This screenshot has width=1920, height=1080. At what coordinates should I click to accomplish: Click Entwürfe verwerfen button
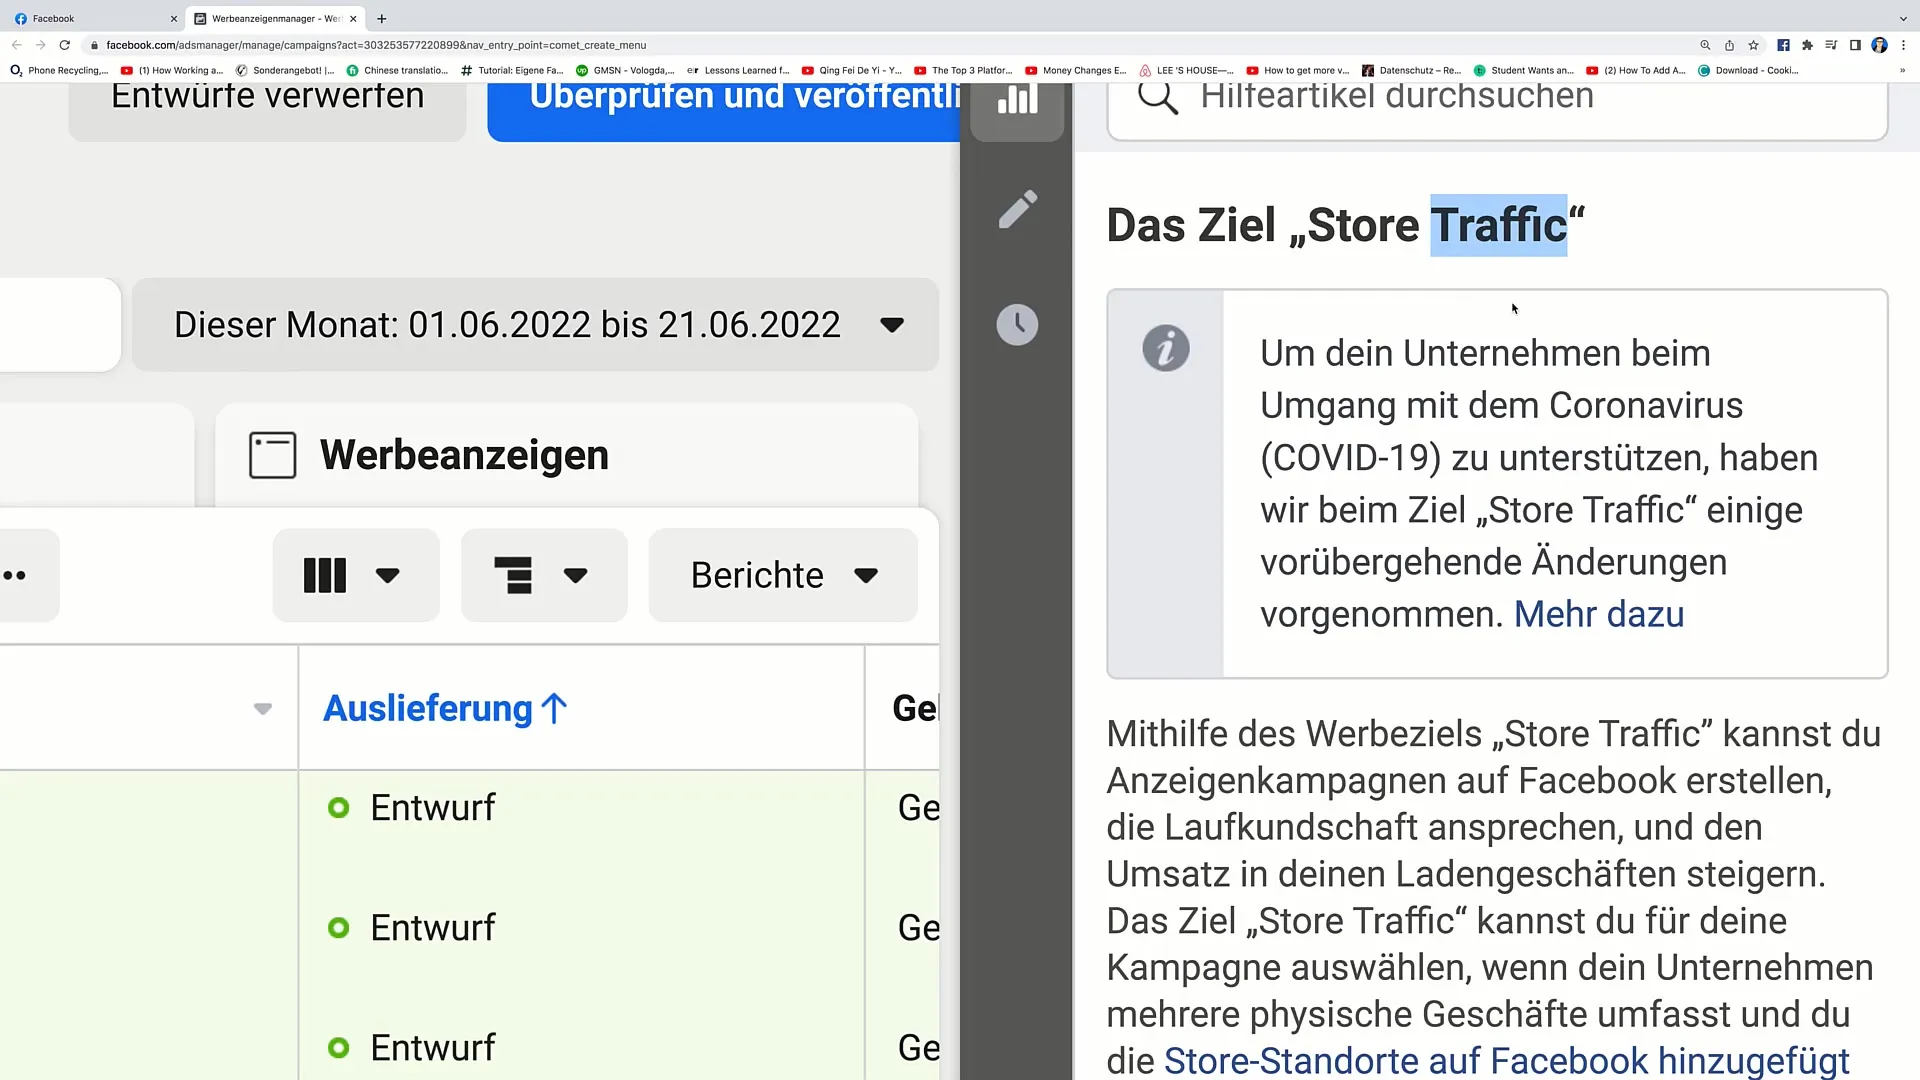[x=267, y=111]
